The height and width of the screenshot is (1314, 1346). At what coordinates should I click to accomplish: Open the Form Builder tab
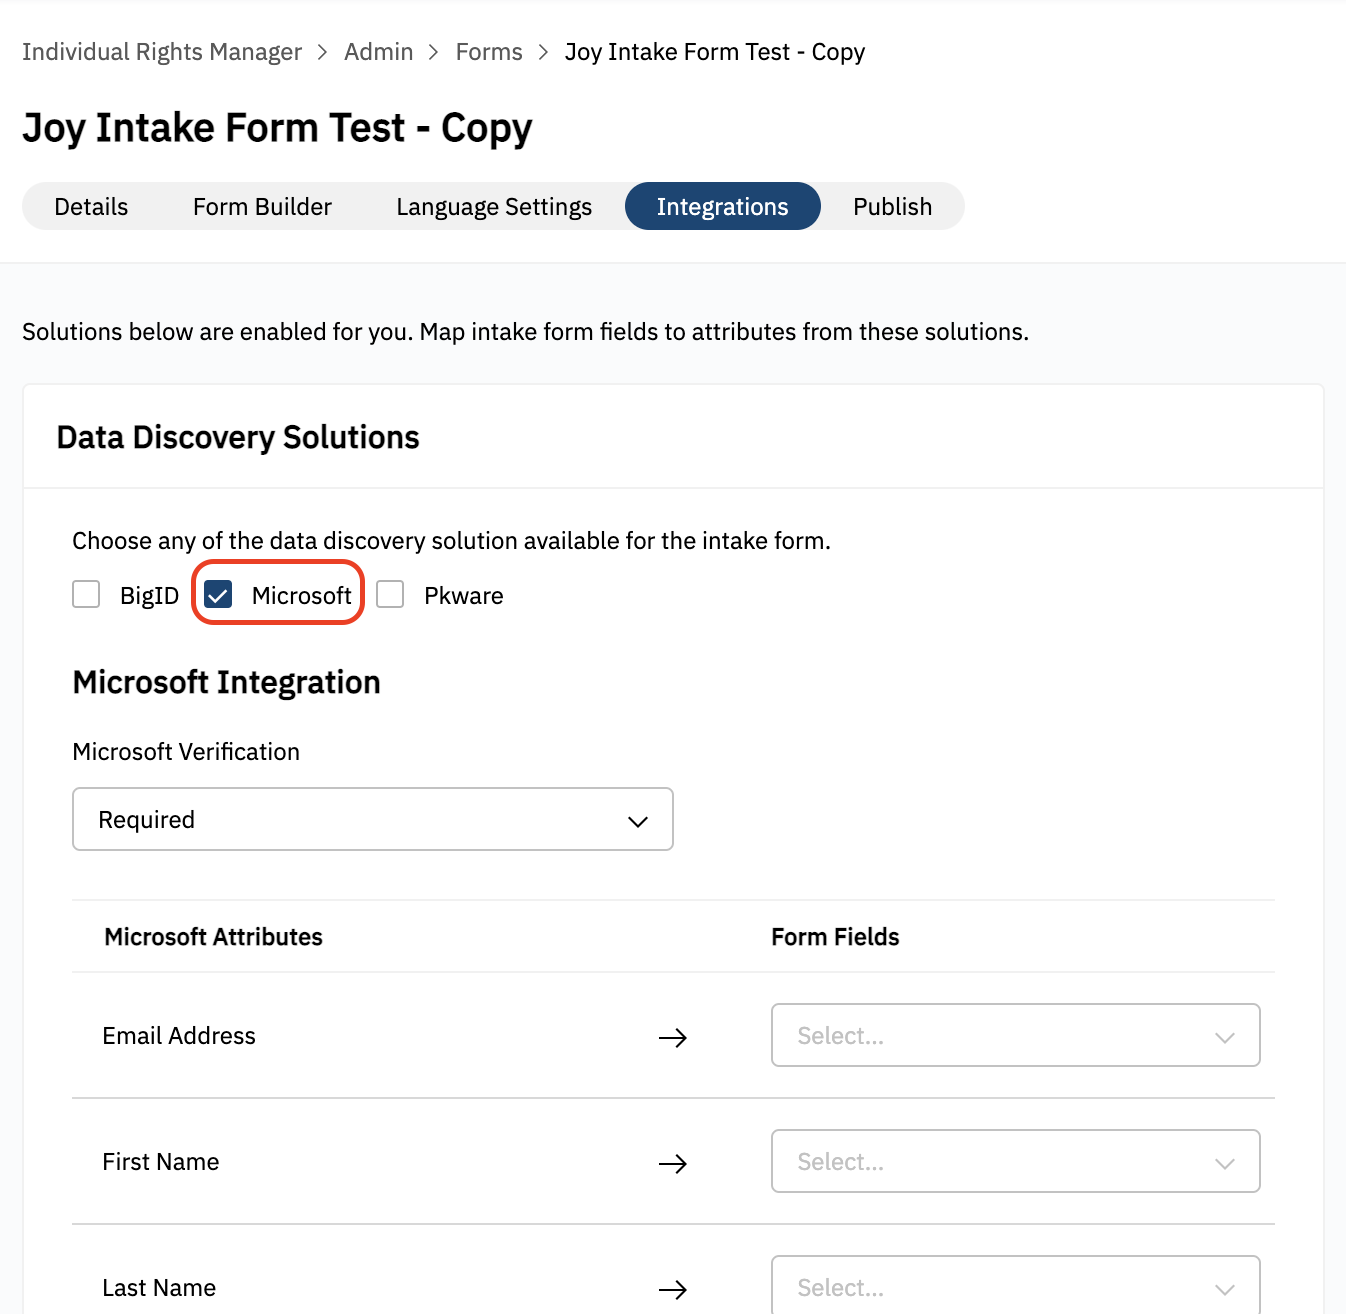(x=262, y=206)
